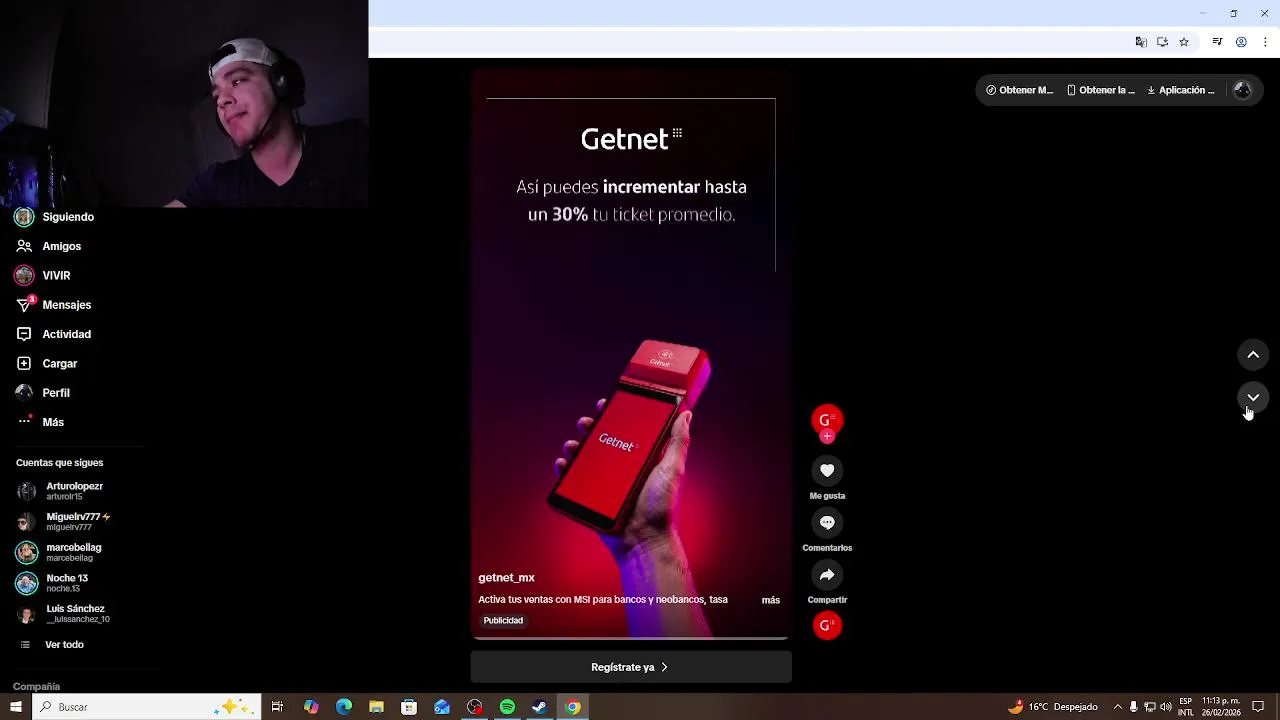Open the microphone tray icon

1133,707
